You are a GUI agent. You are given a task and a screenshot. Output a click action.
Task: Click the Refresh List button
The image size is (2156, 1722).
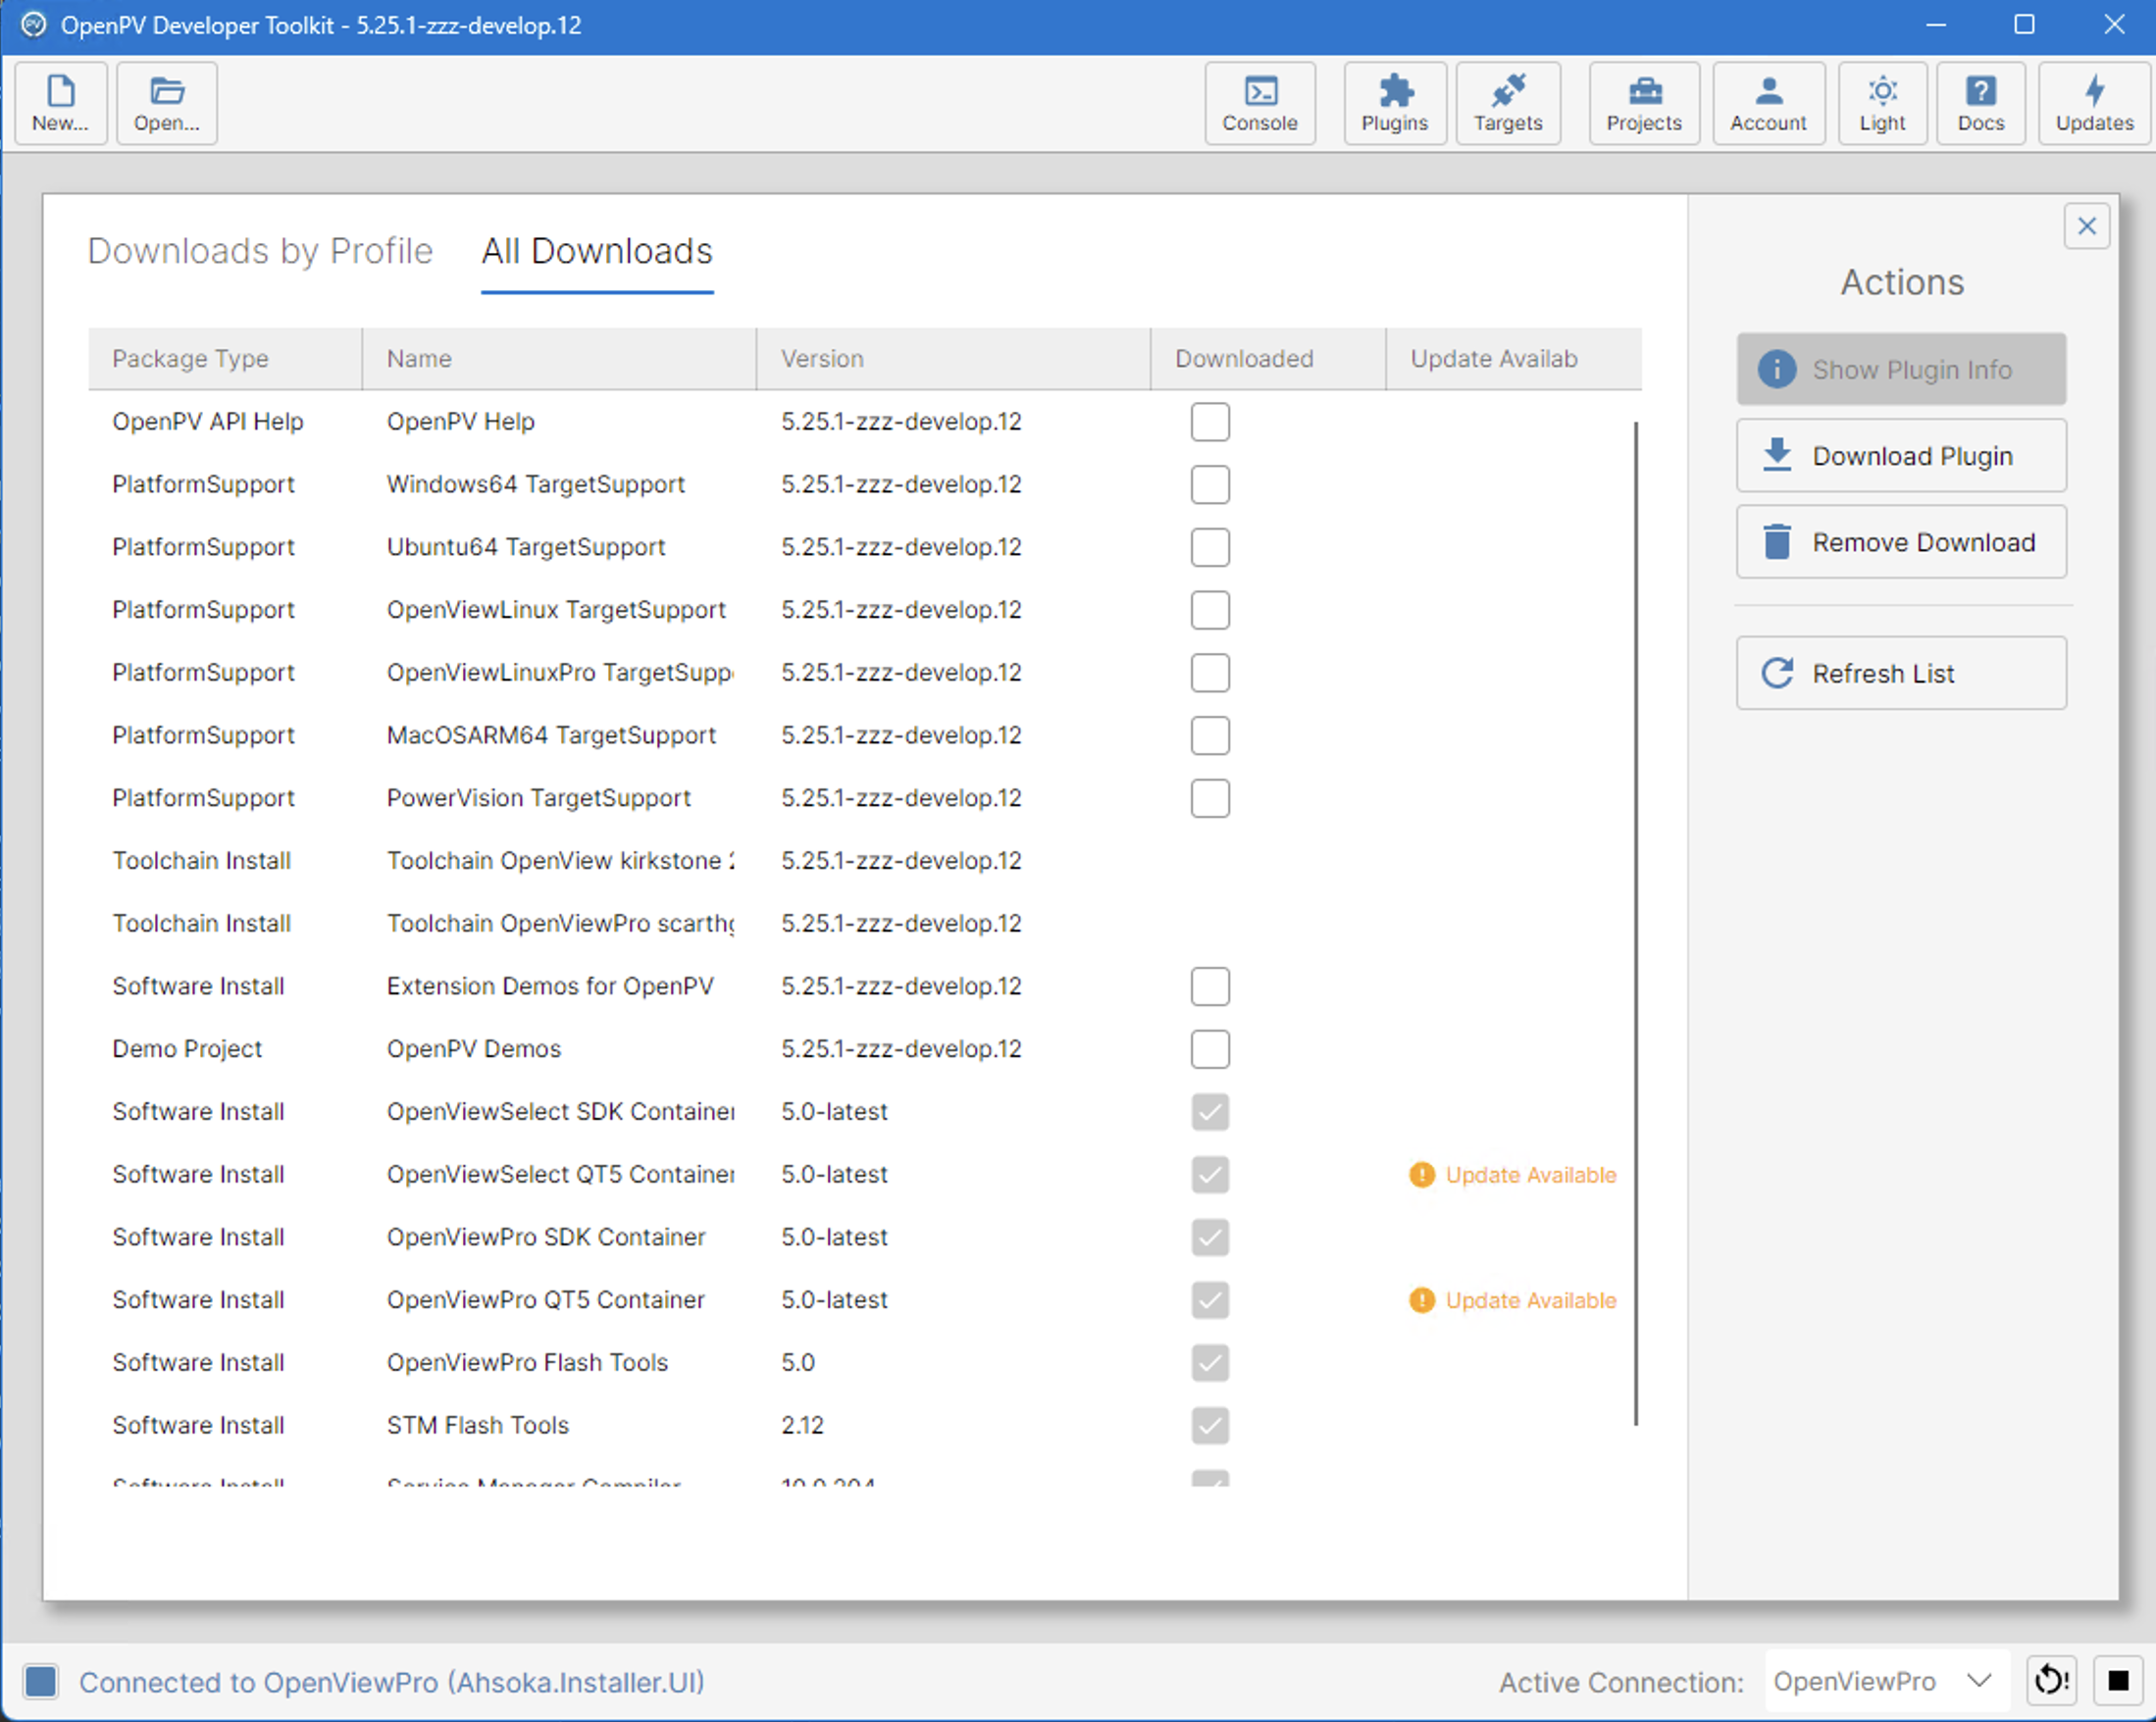[x=1901, y=673]
